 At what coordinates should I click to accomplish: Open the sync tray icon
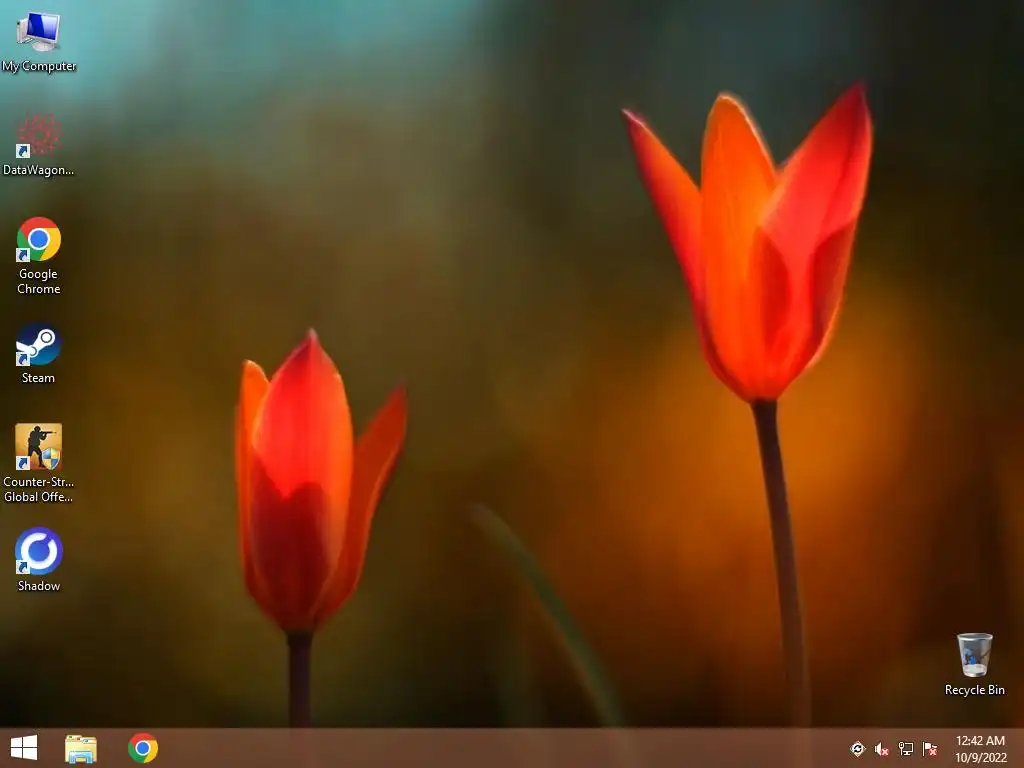click(857, 748)
